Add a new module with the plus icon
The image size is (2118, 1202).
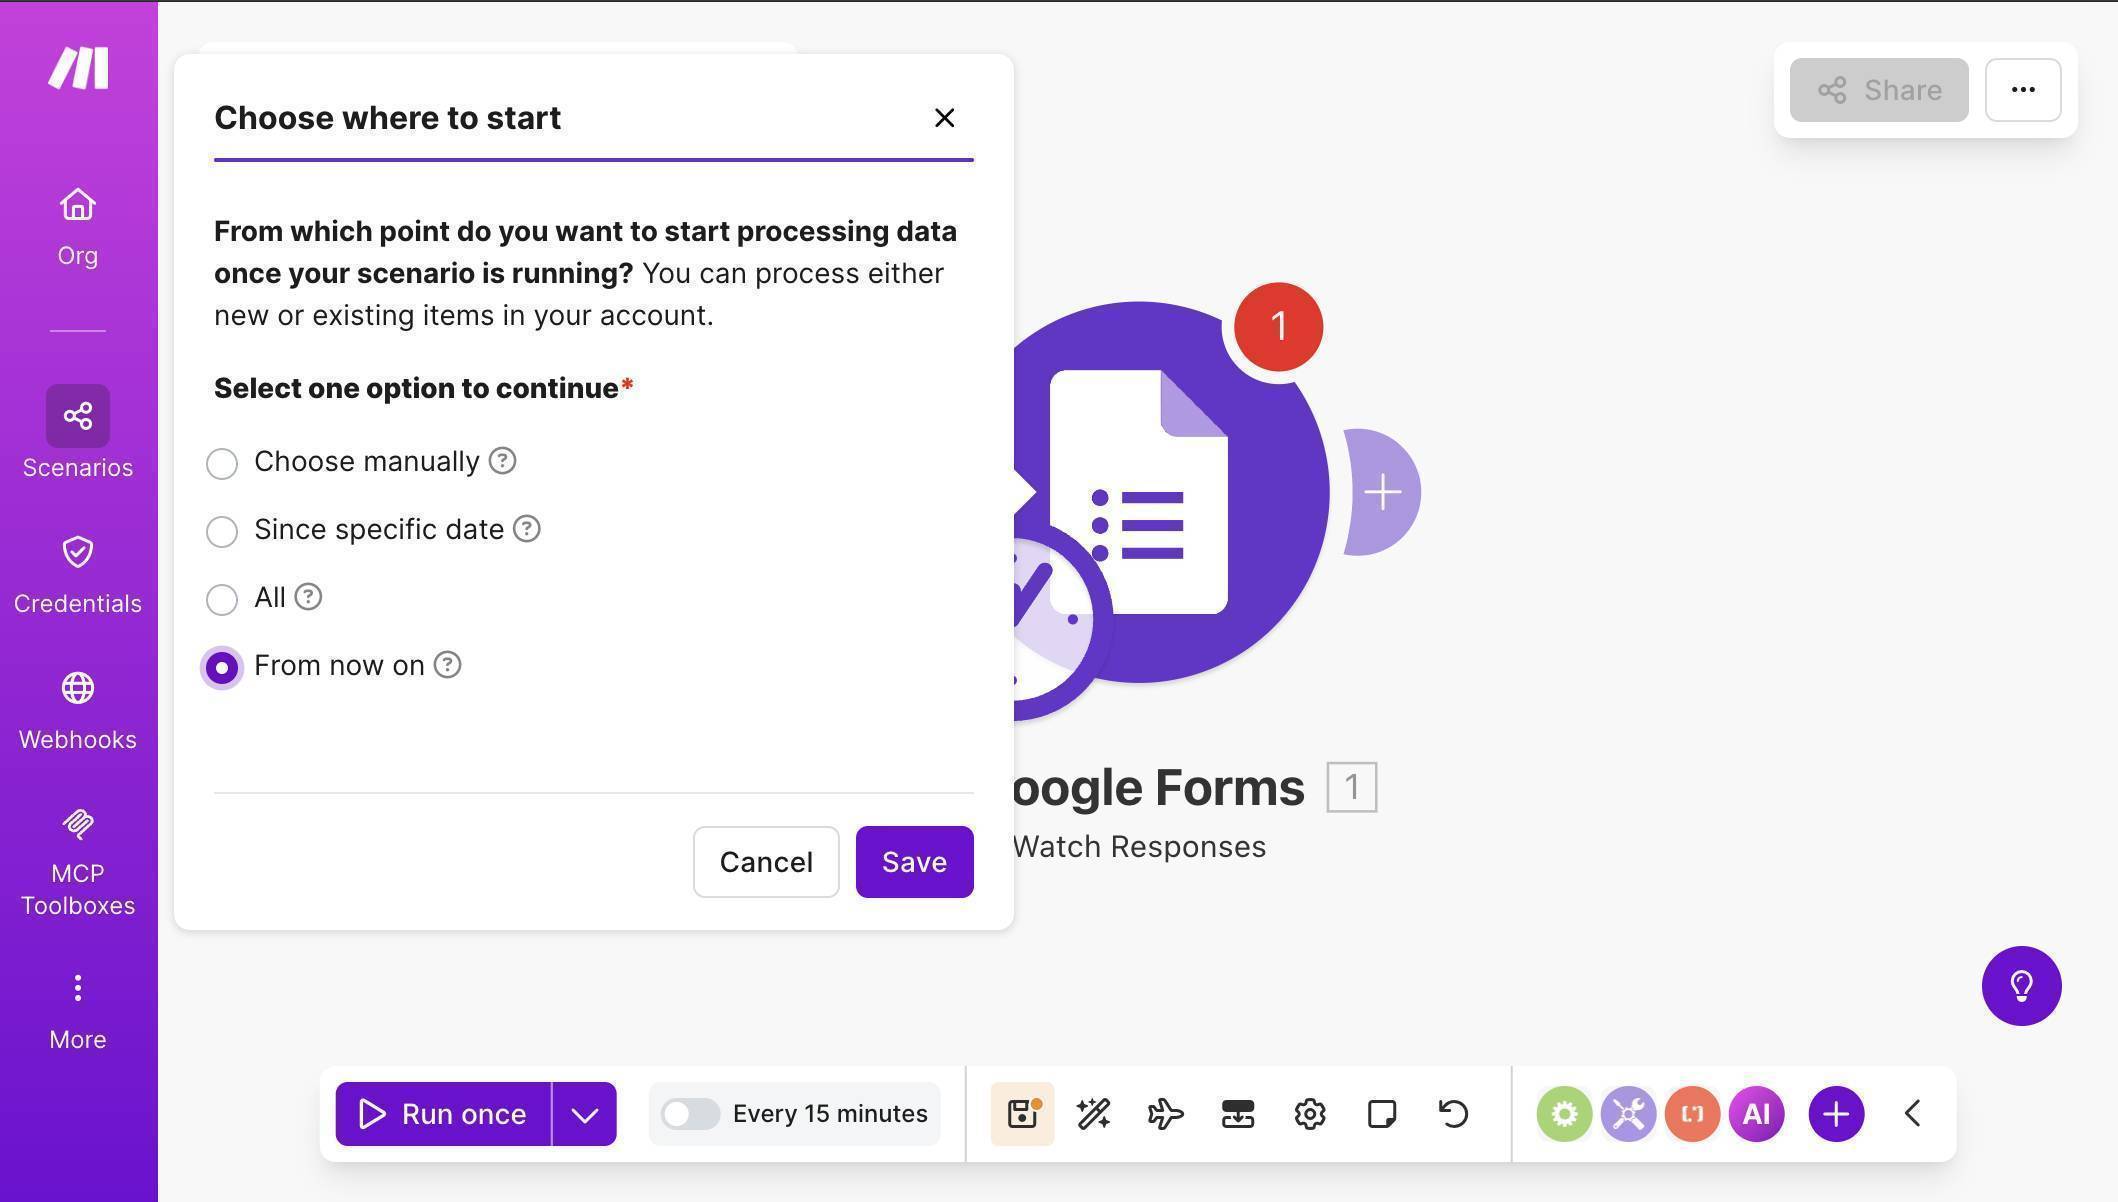click(1835, 1113)
